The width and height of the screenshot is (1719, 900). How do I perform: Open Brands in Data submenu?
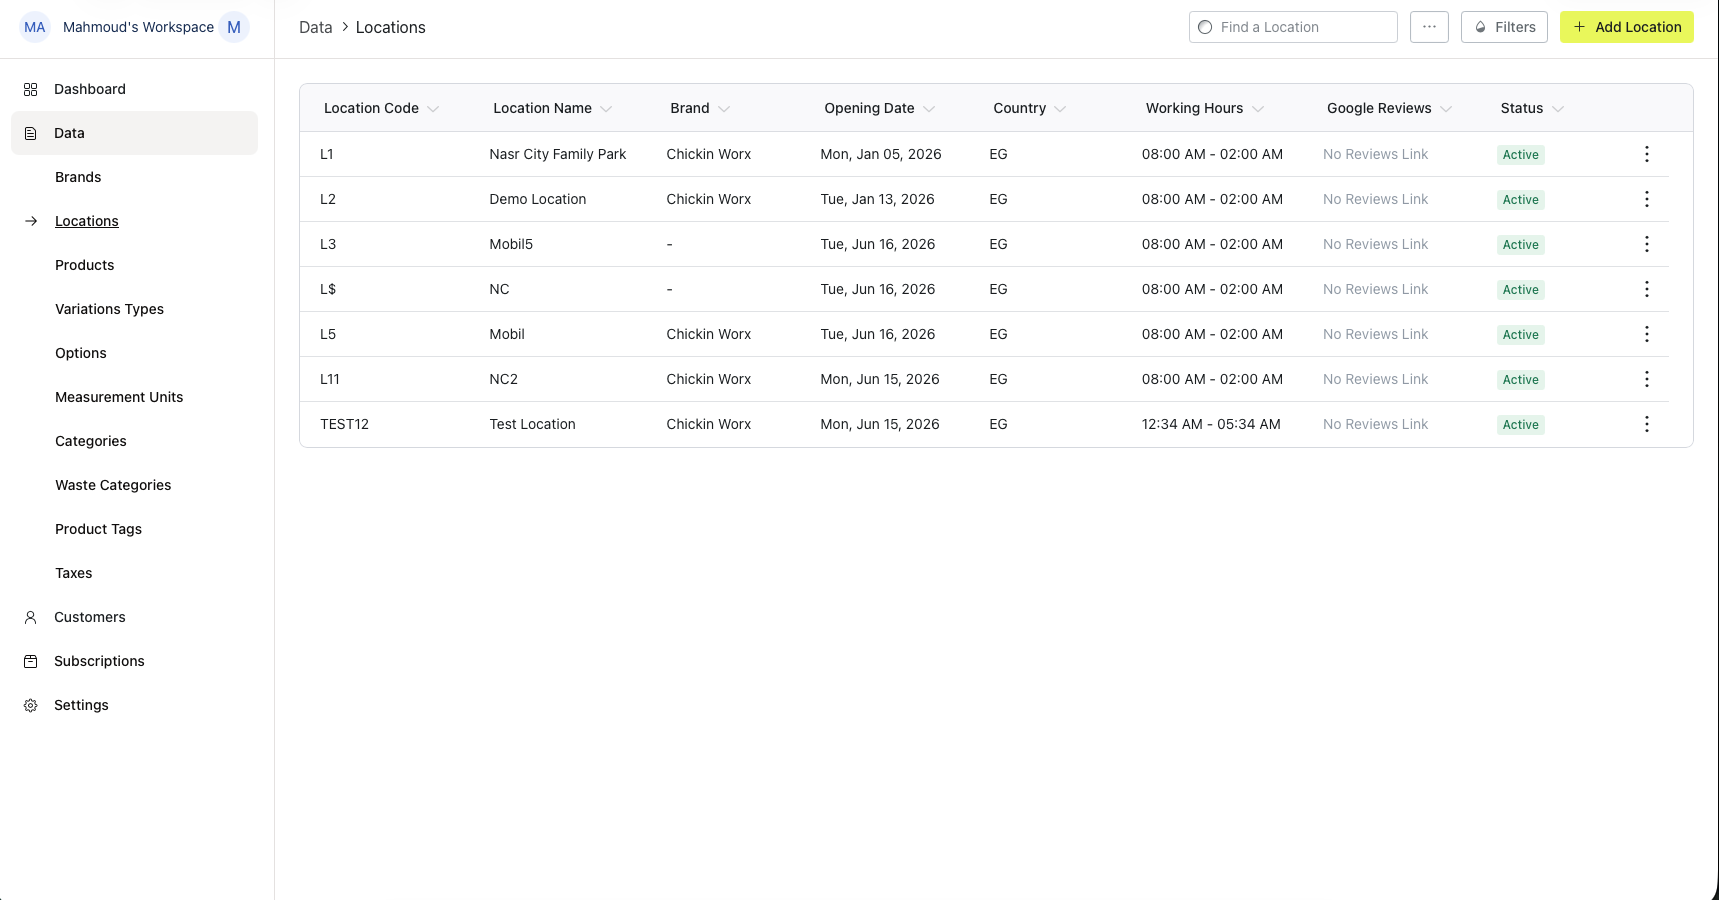[x=78, y=177]
